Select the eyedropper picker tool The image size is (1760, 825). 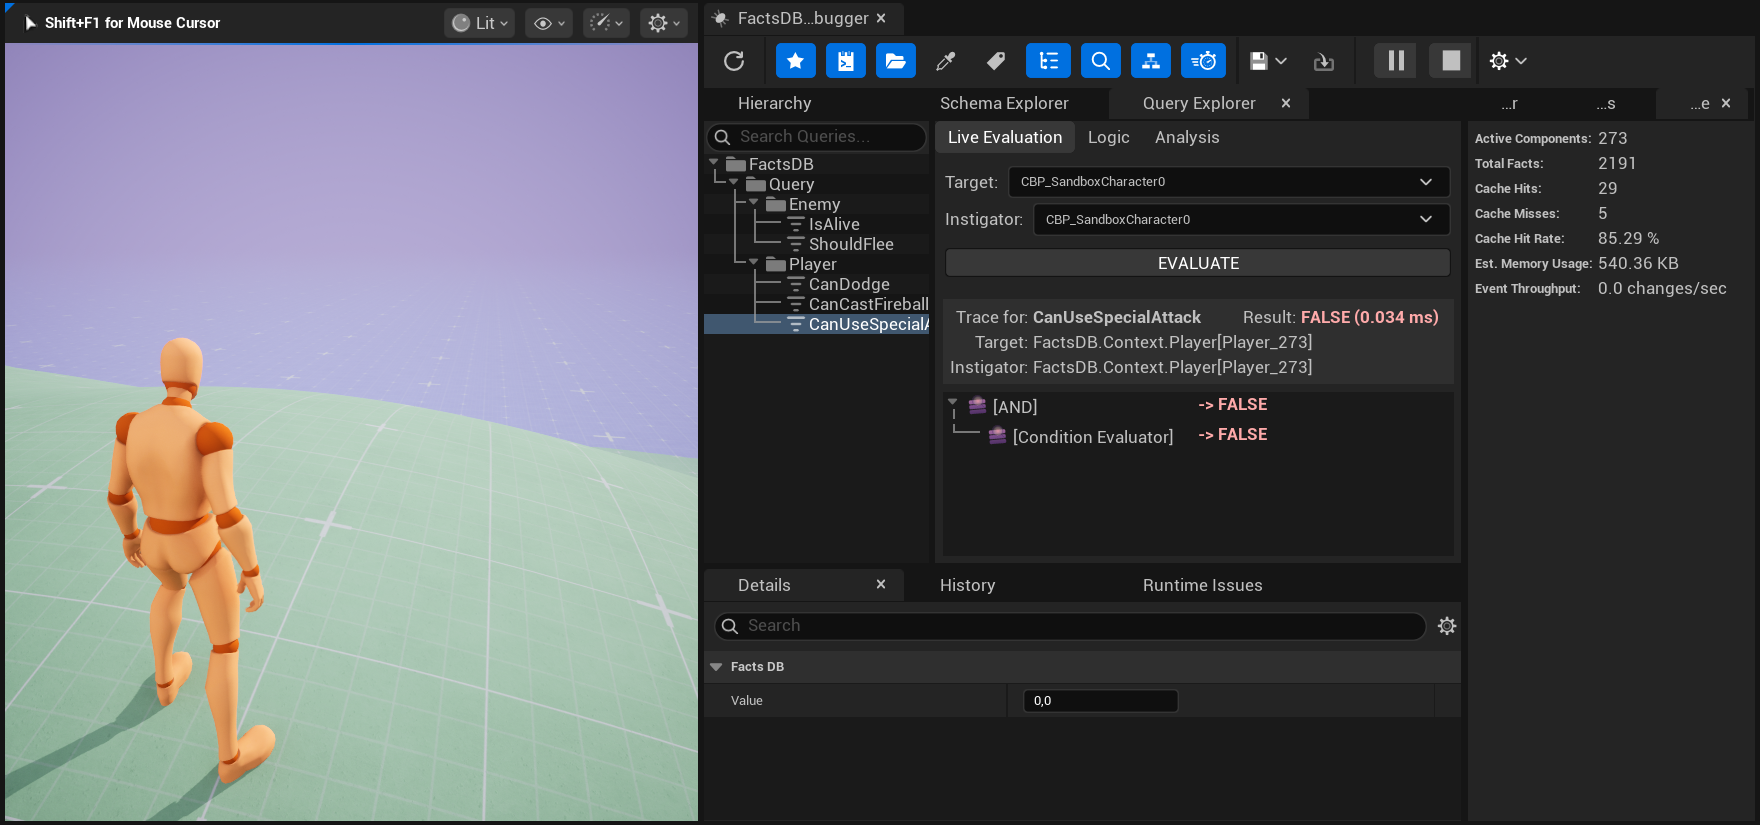click(945, 61)
